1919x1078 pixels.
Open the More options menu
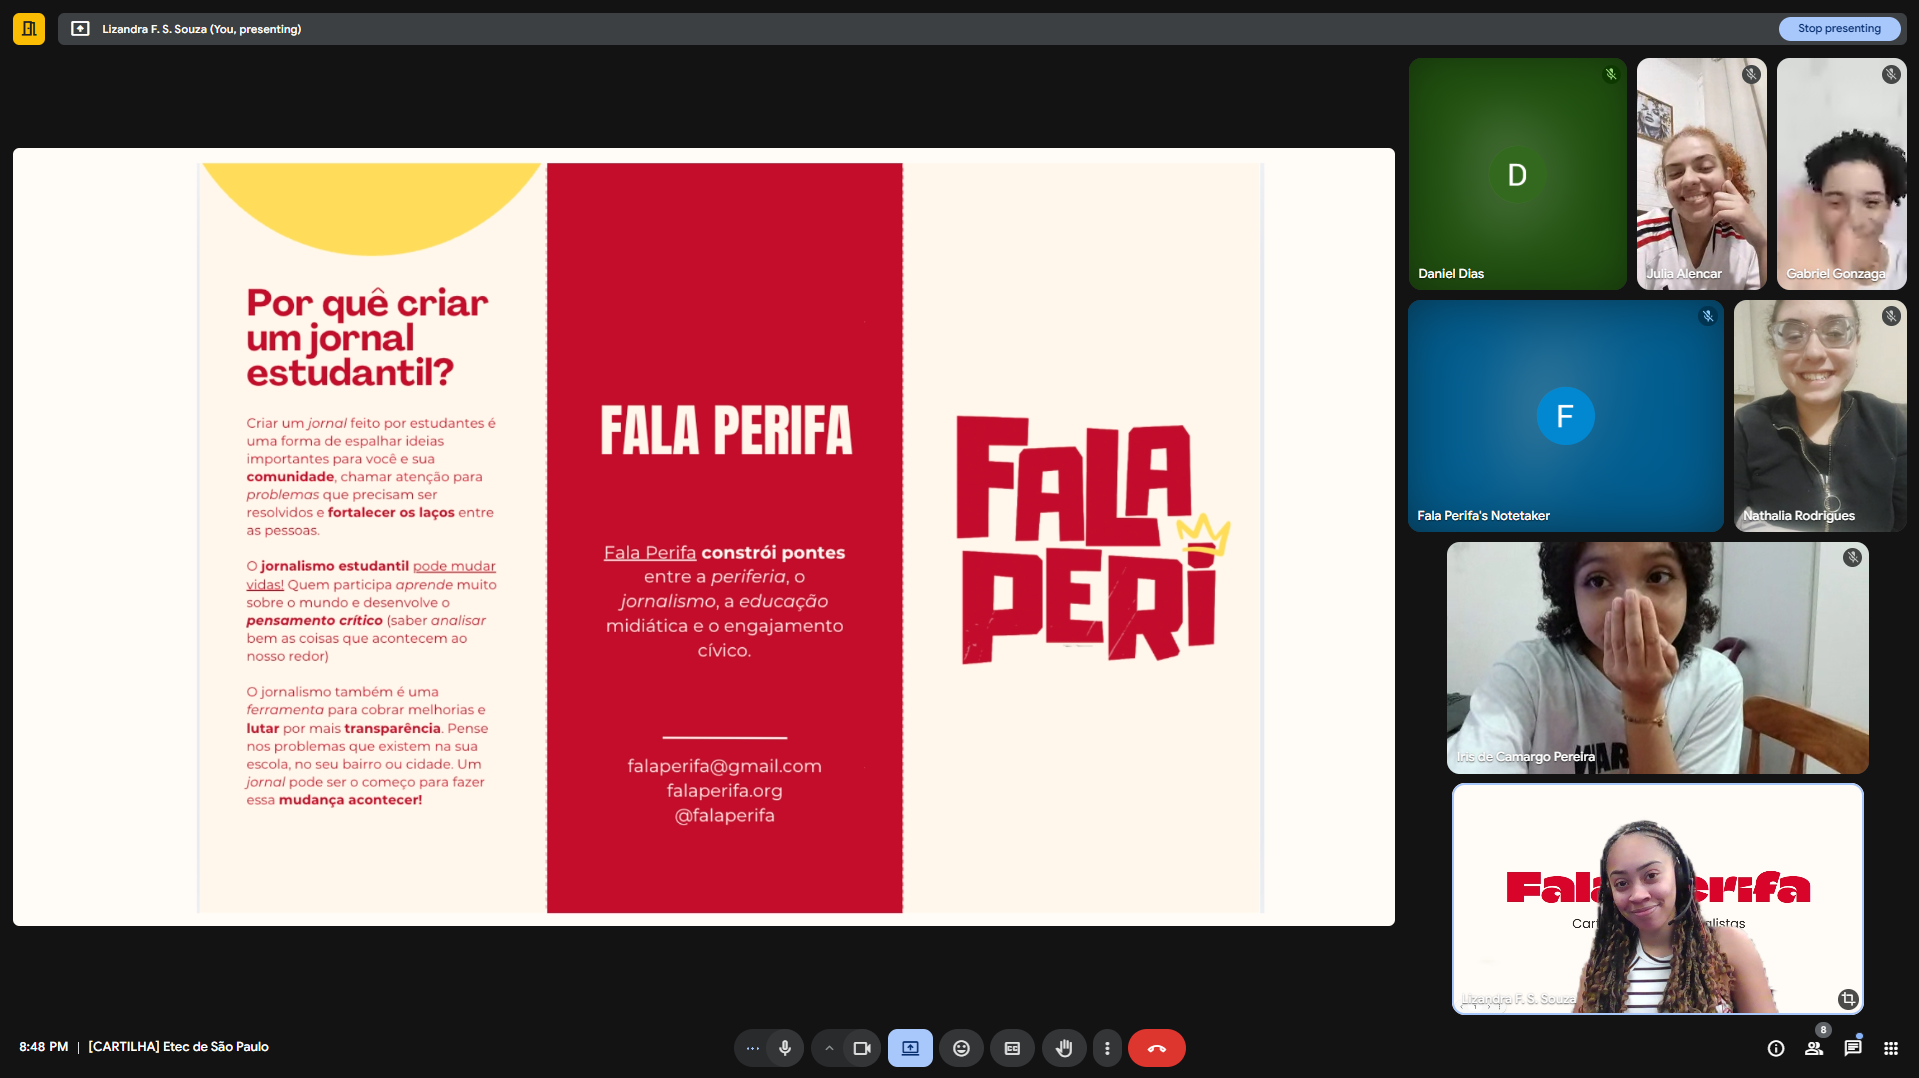pos(1106,1048)
